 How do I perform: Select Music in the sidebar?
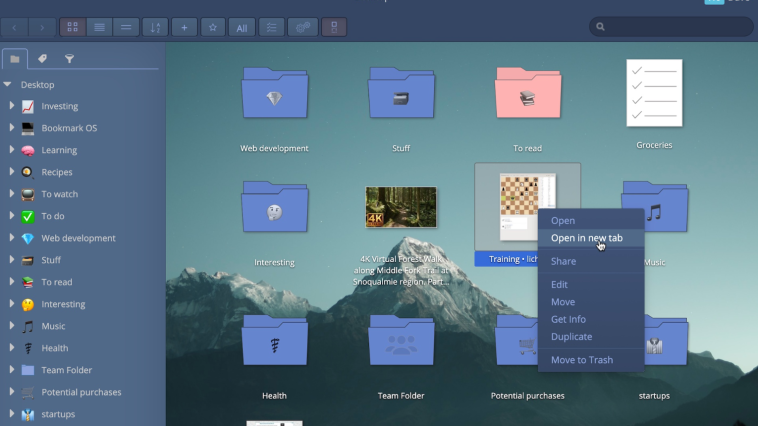[53, 326]
